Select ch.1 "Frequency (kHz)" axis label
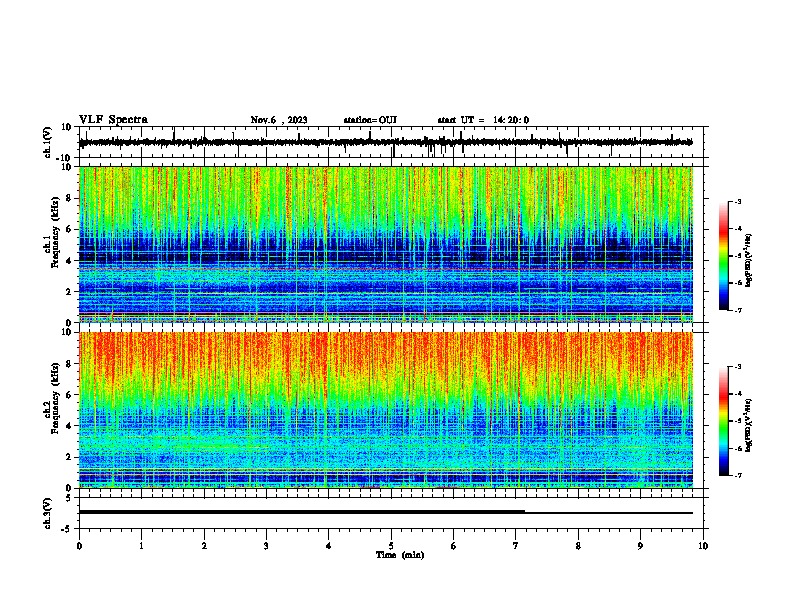792x612 pixels. click(x=56, y=233)
